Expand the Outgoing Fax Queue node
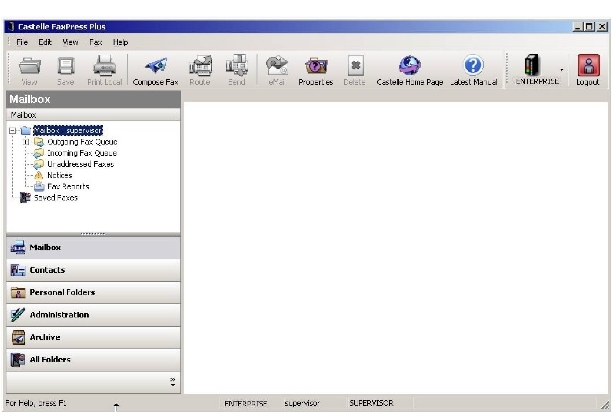615x416 pixels. [26, 142]
